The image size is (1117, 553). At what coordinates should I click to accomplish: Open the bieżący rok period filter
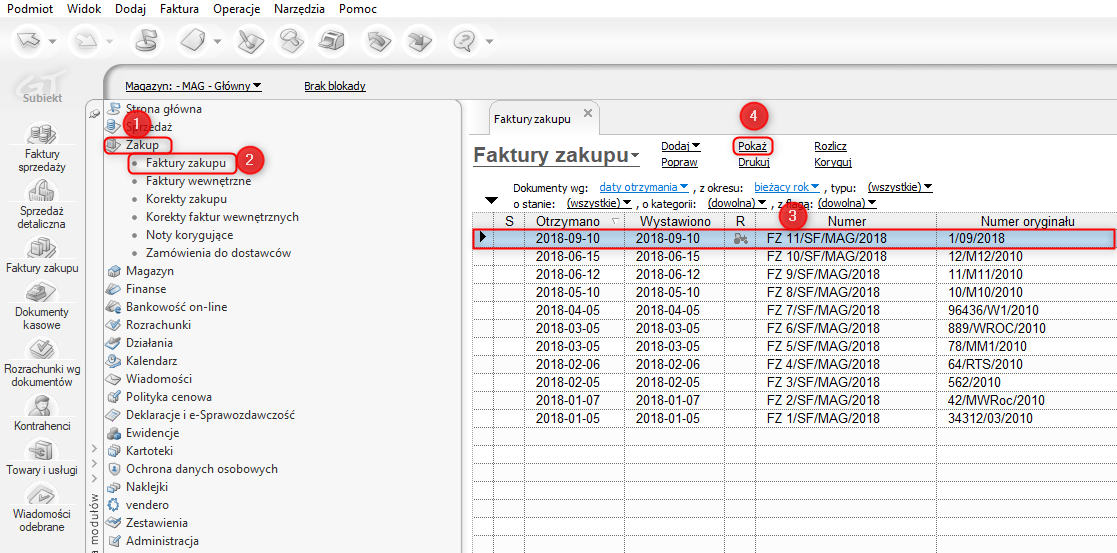click(786, 187)
